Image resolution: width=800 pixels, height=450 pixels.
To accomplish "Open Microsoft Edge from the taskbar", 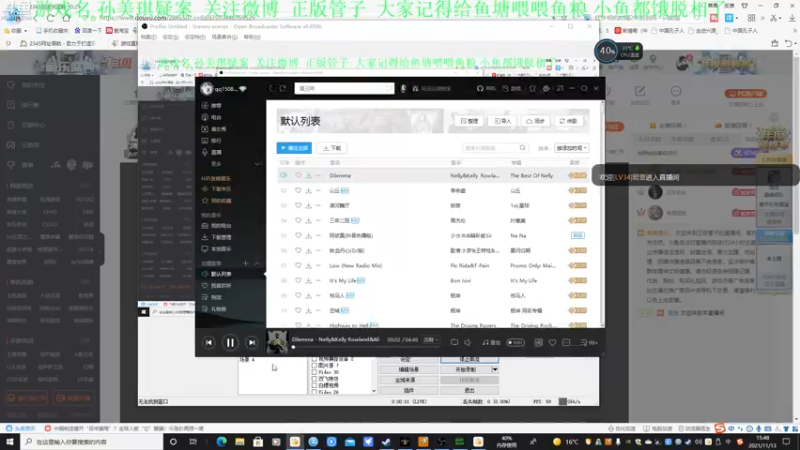I will click(x=221, y=442).
